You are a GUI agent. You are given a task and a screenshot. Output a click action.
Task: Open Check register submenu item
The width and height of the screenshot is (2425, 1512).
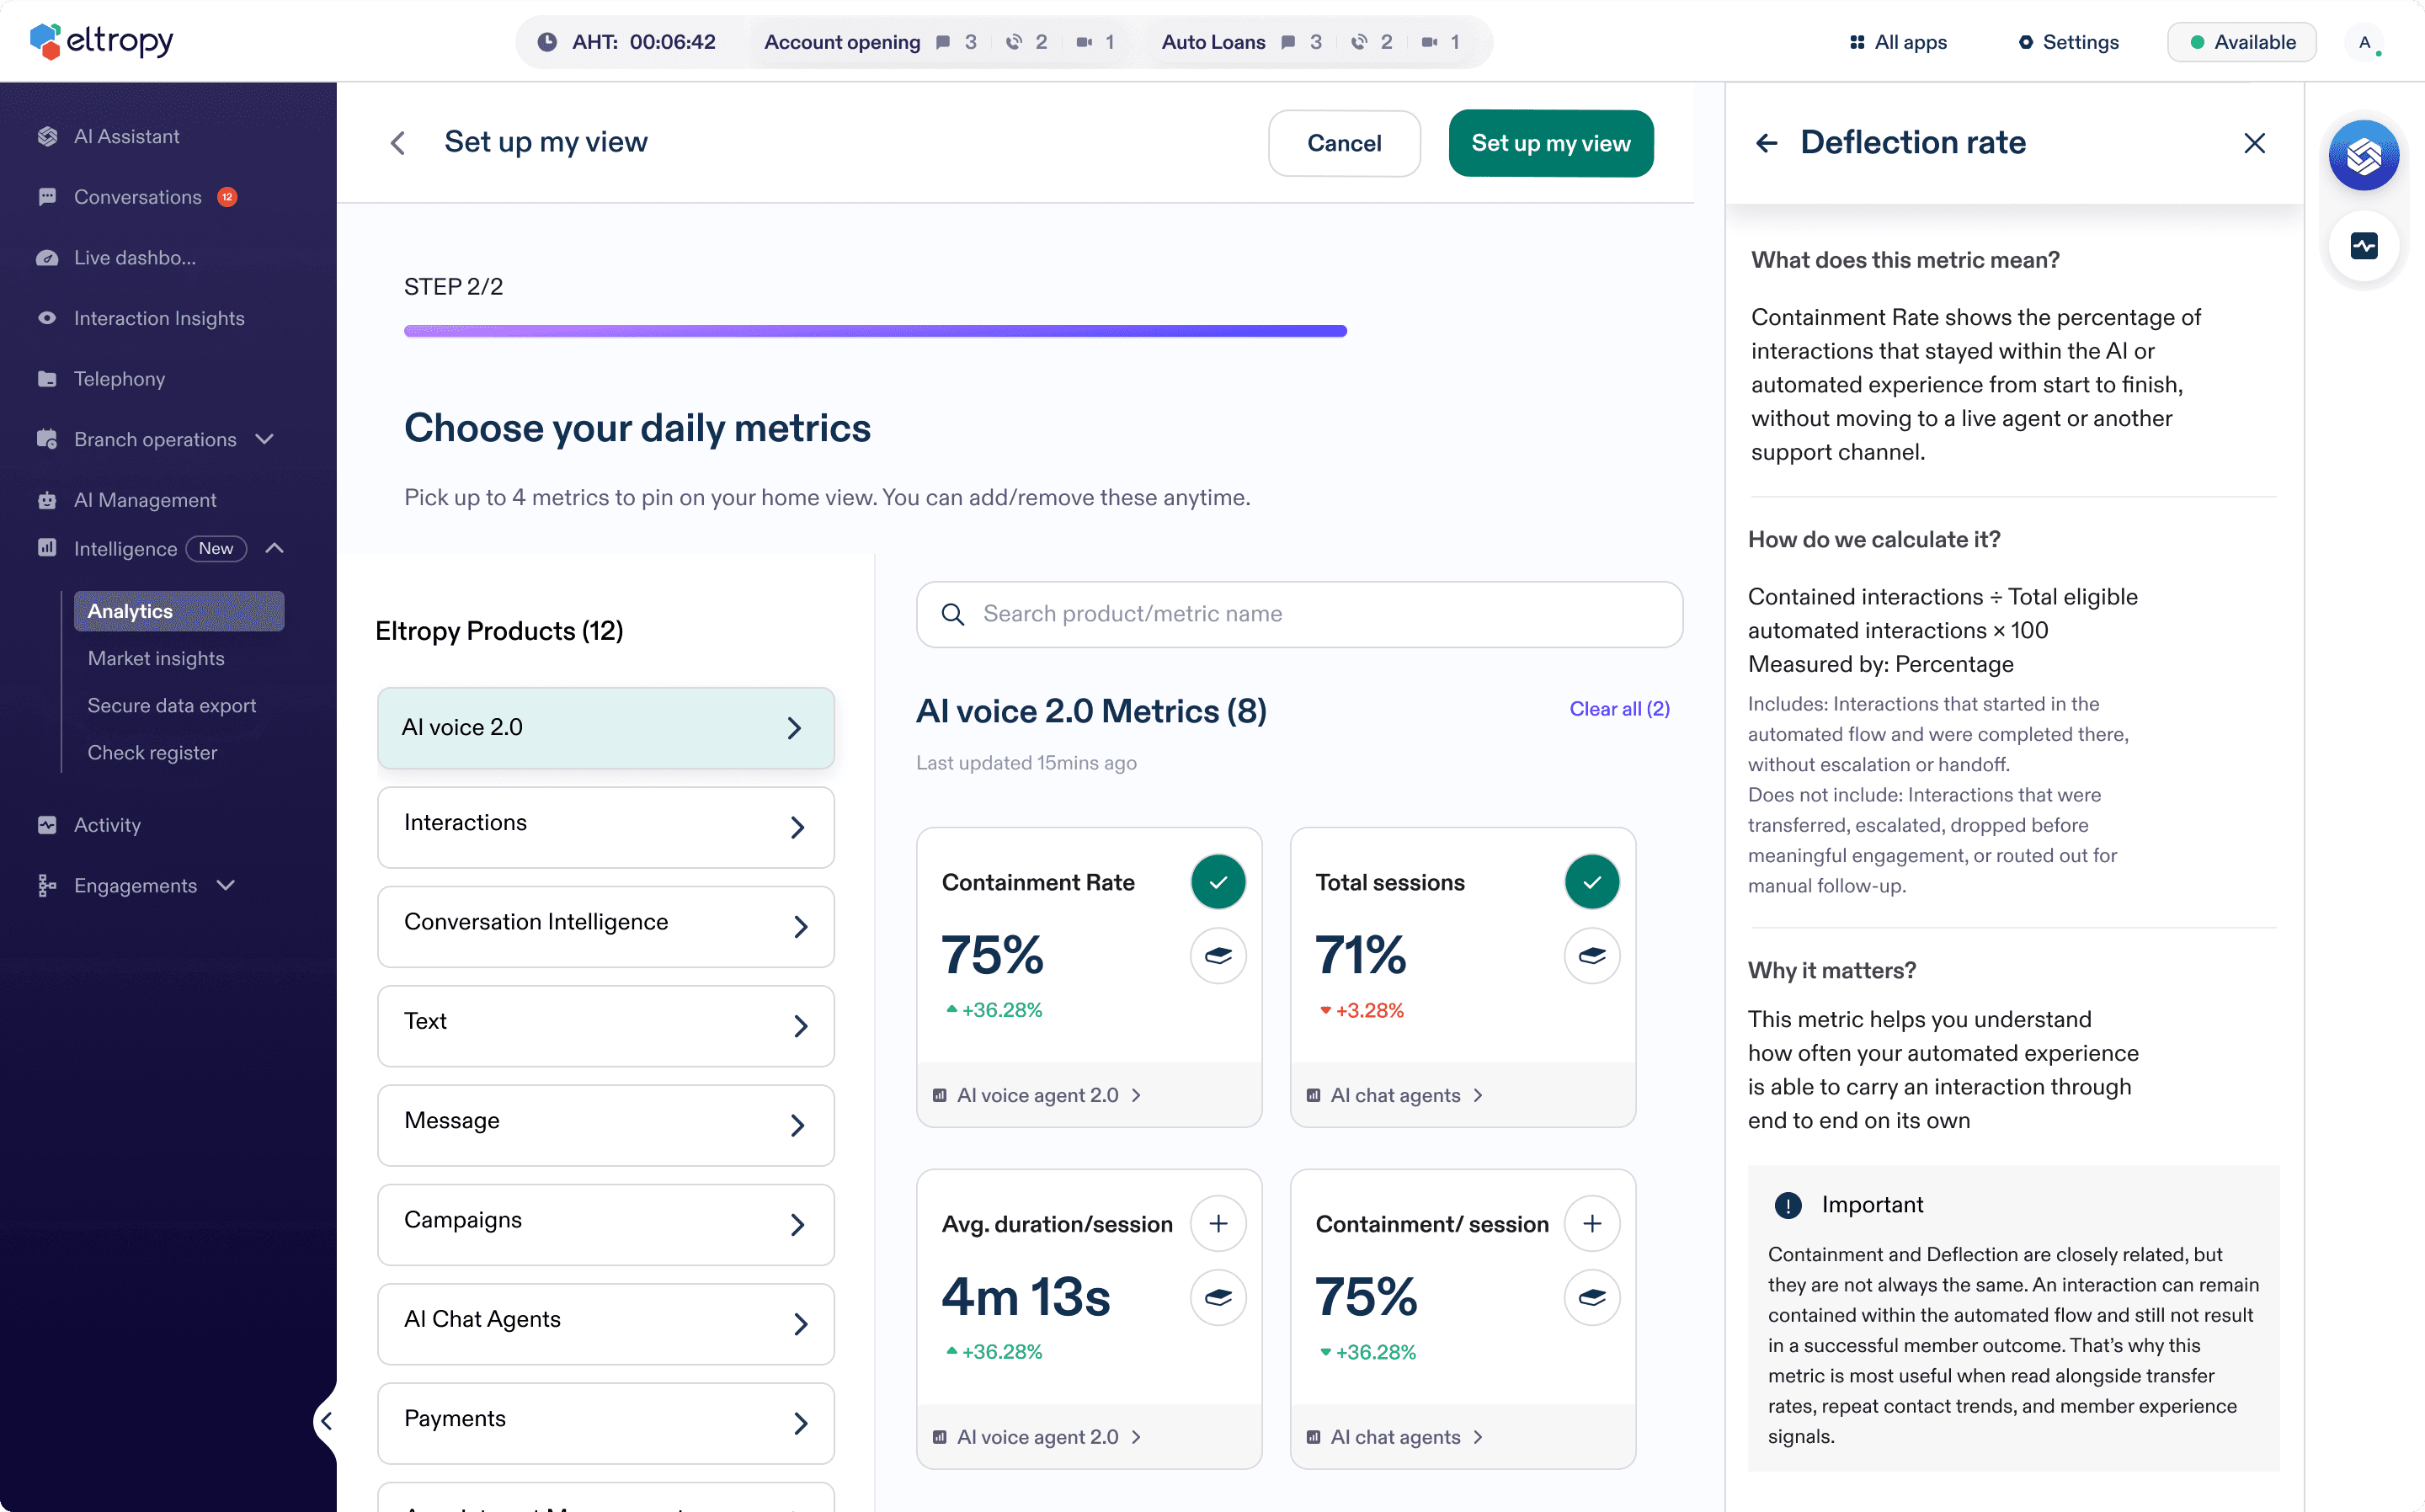tap(152, 753)
